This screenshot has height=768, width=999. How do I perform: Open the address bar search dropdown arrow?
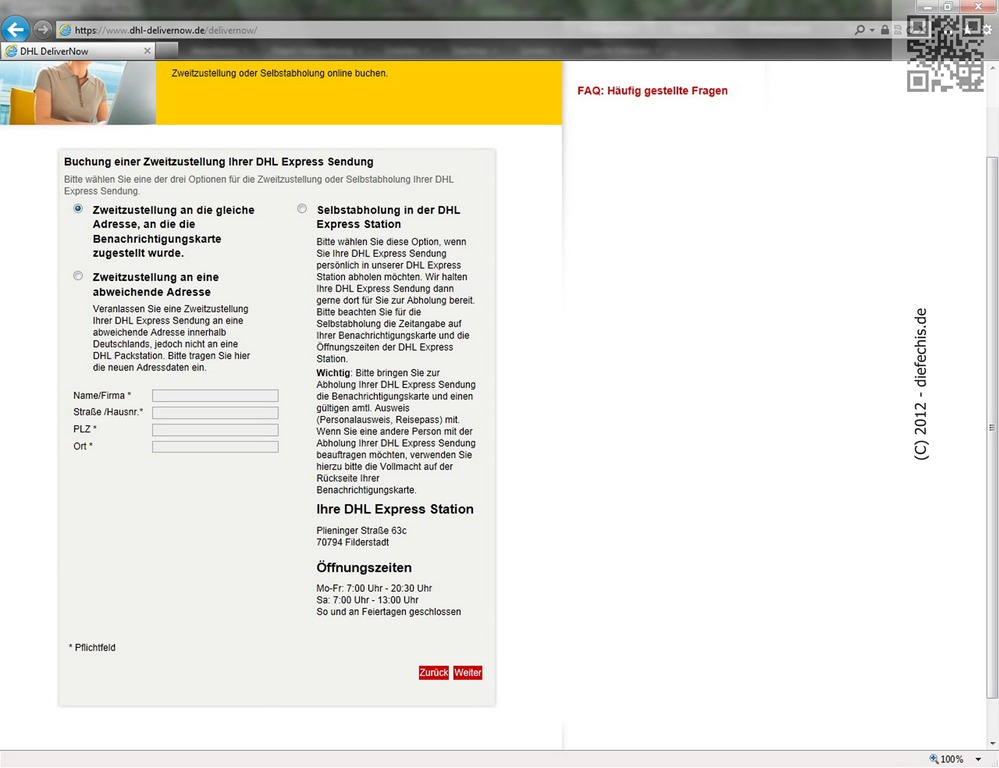(872, 31)
